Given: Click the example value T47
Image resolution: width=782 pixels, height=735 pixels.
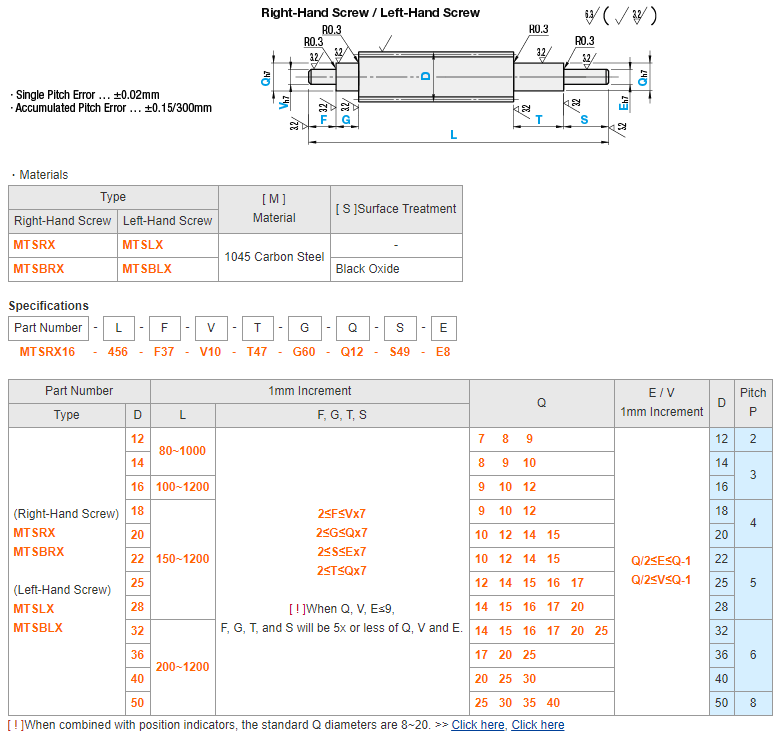Looking at the screenshot, I should 258,352.
